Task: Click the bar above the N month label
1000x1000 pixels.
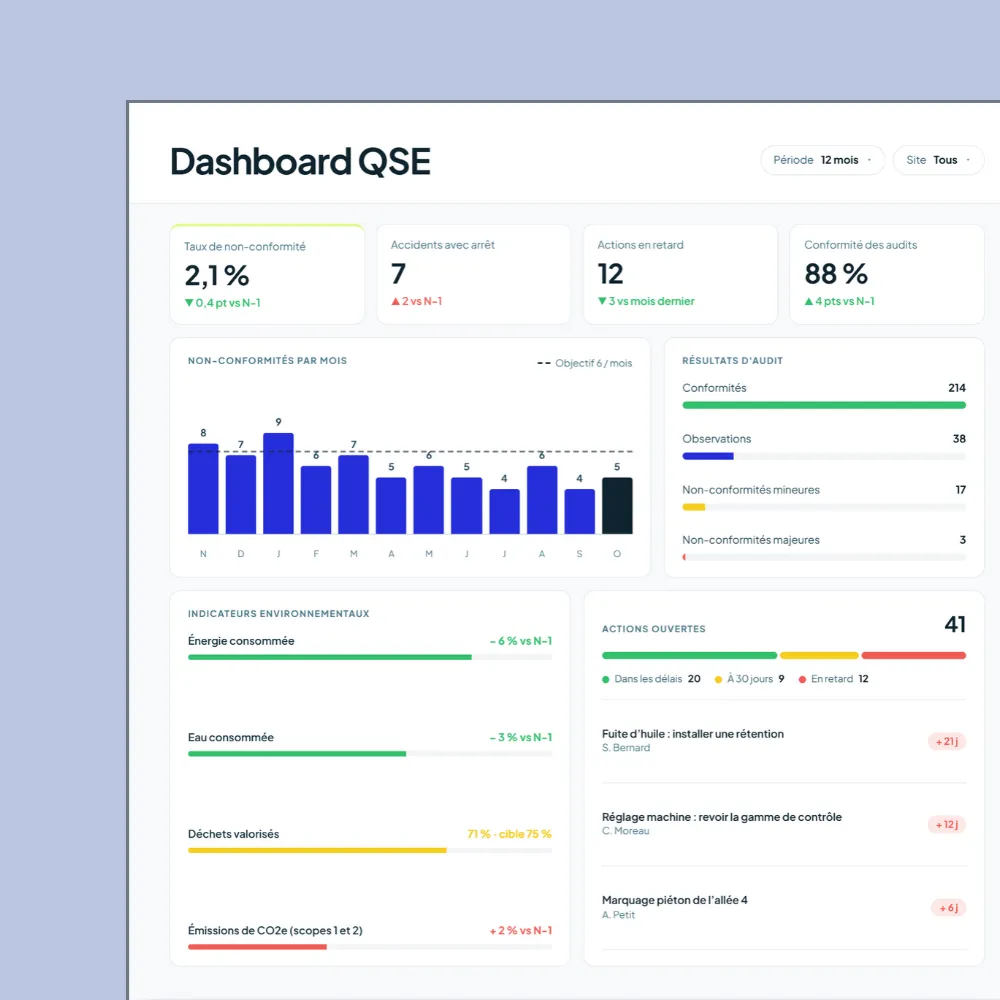Action: (203, 489)
